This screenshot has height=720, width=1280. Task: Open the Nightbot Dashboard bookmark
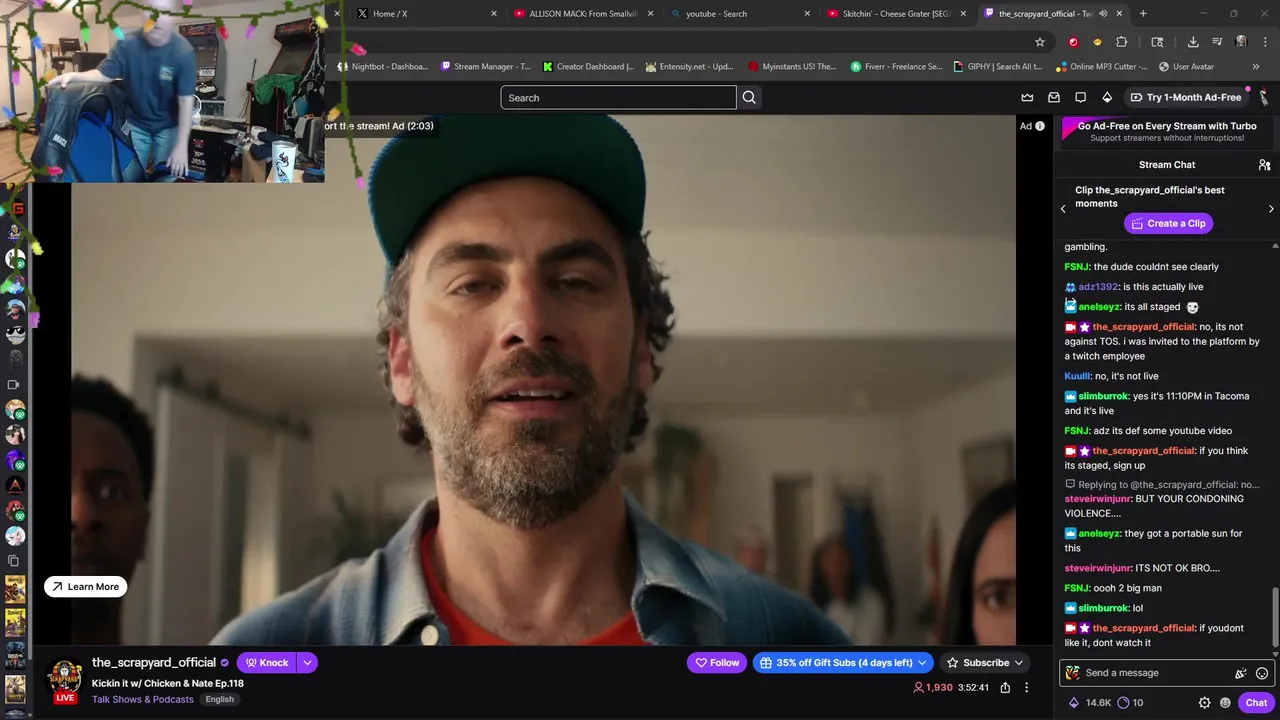[x=383, y=67]
